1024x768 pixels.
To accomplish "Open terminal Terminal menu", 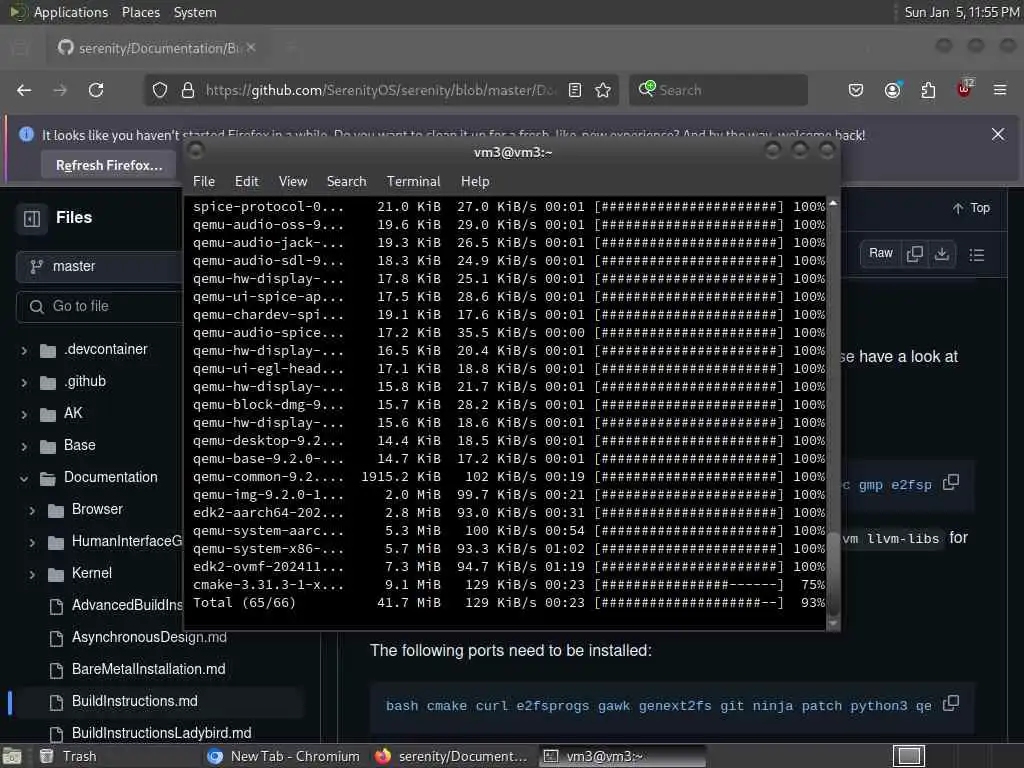I will 413,182.
